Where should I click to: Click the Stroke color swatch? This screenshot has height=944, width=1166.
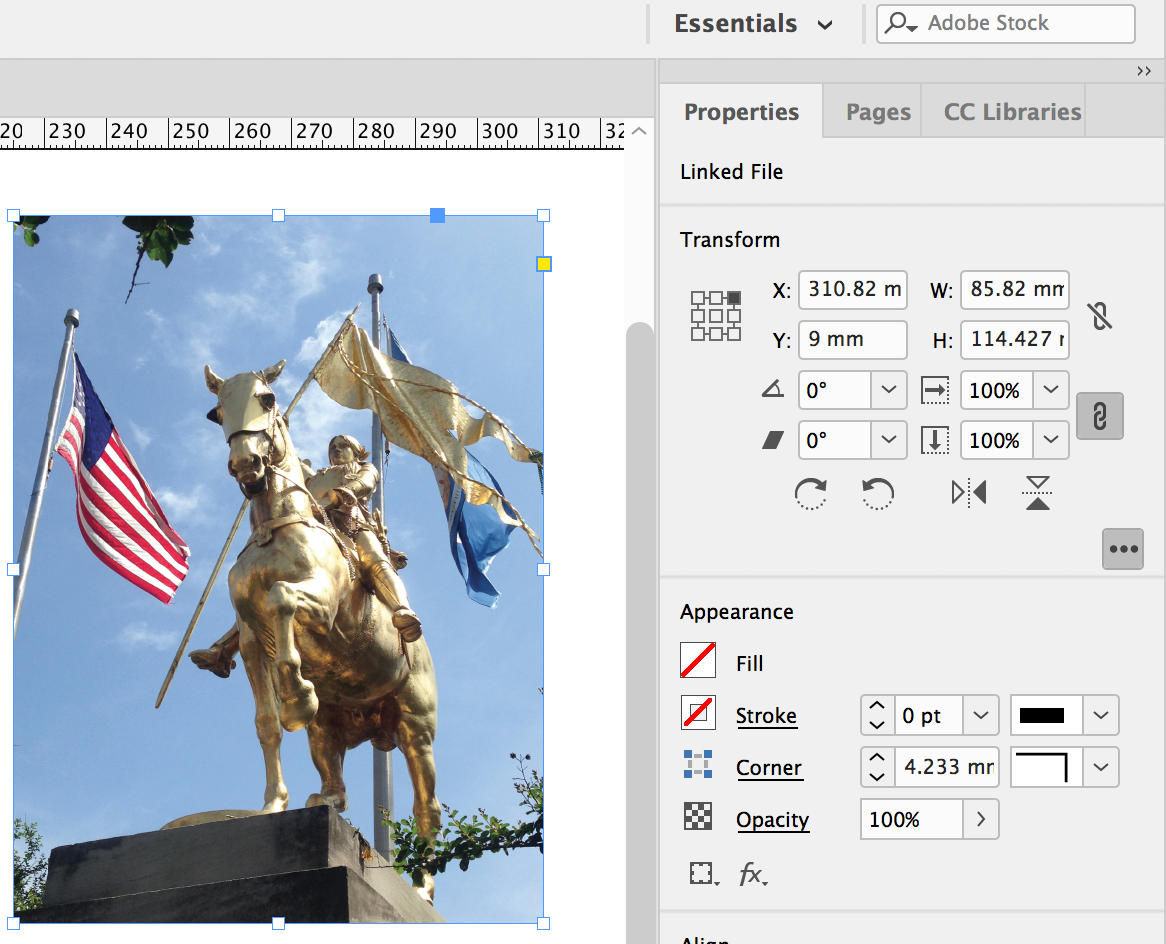click(x=698, y=713)
